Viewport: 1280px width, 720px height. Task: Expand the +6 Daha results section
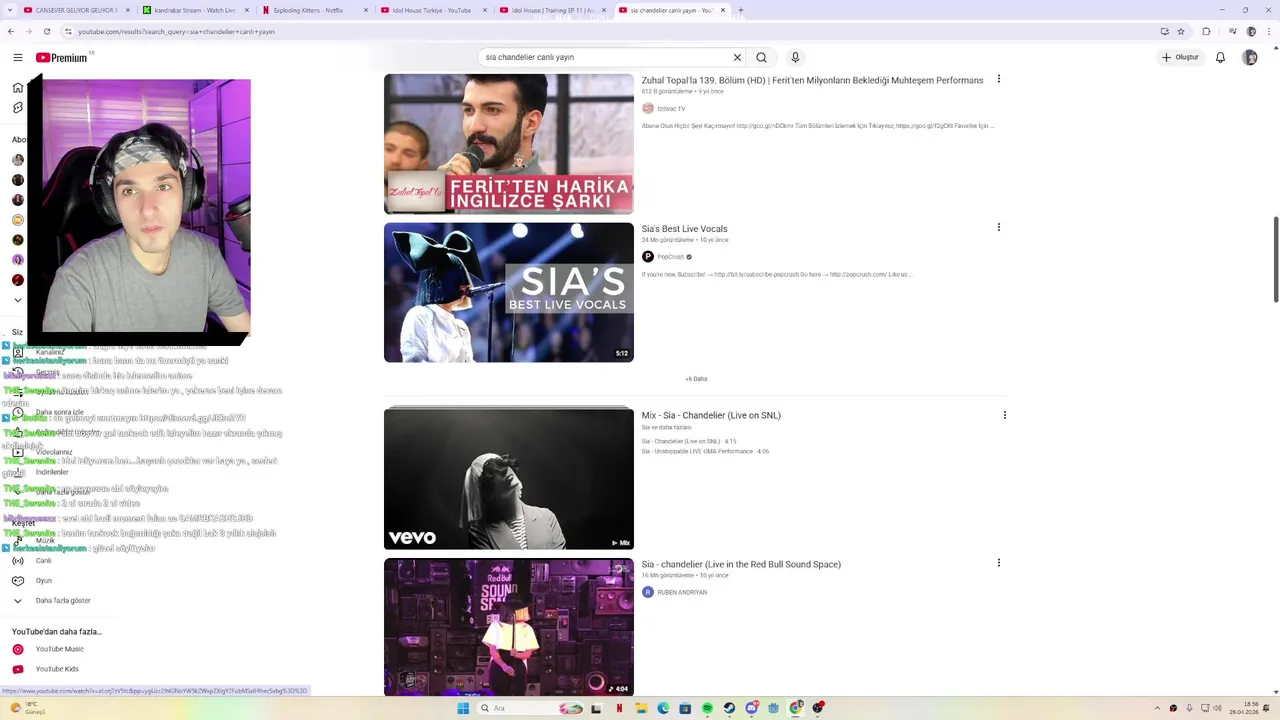(696, 379)
